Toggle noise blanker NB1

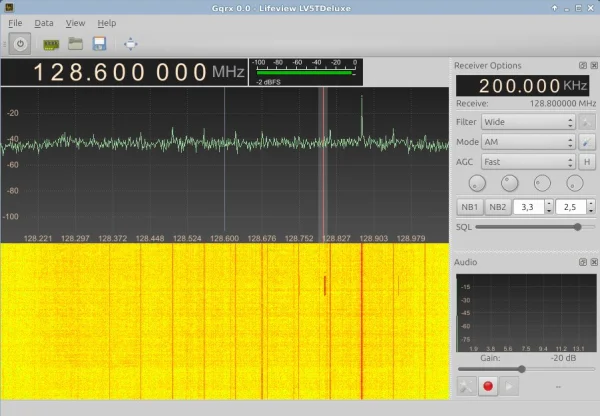click(468, 207)
